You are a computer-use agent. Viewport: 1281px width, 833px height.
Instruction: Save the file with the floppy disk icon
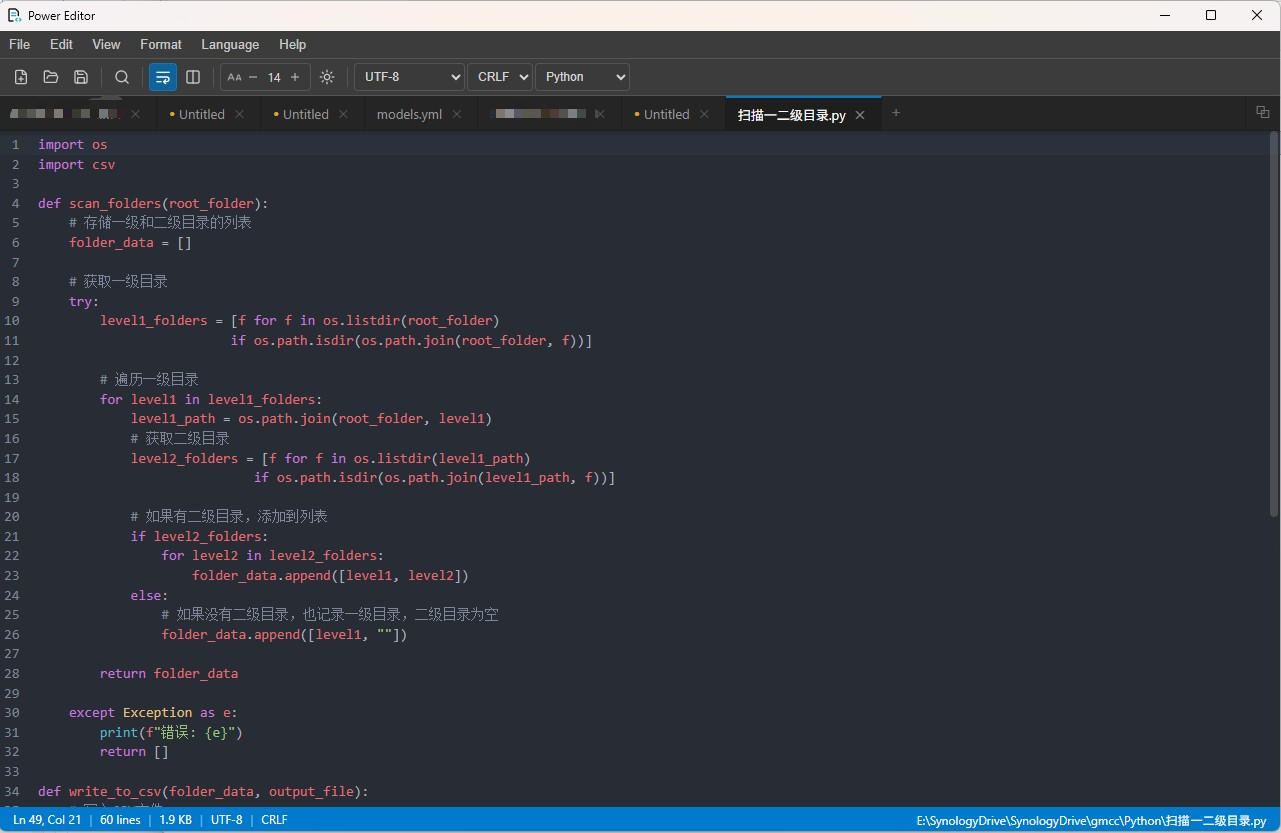(x=81, y=77)
